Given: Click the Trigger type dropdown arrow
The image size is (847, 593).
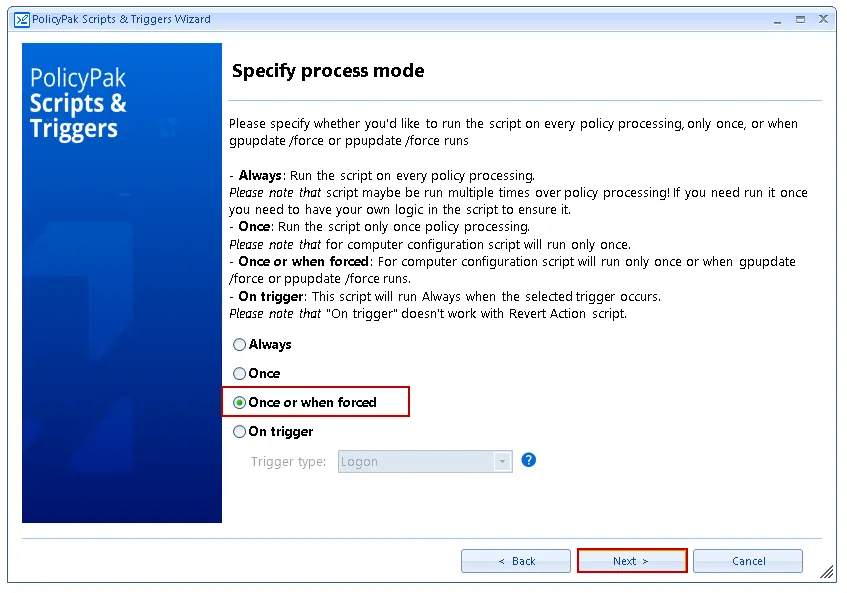Looking at the screenshot, I should click(x=502, y=462).
